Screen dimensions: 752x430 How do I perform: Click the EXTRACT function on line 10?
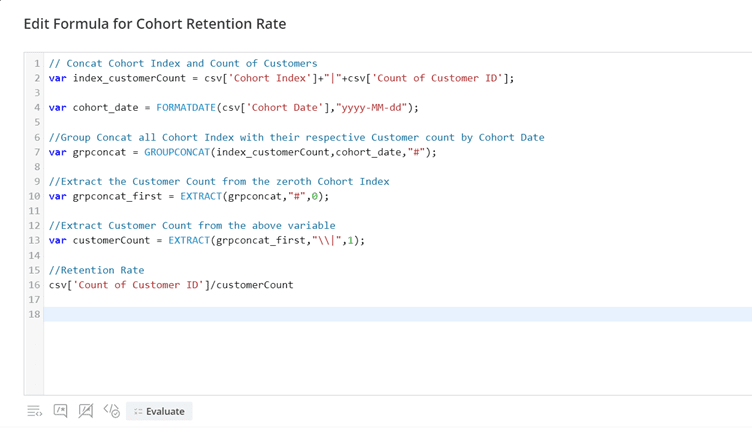click(201, 196)
